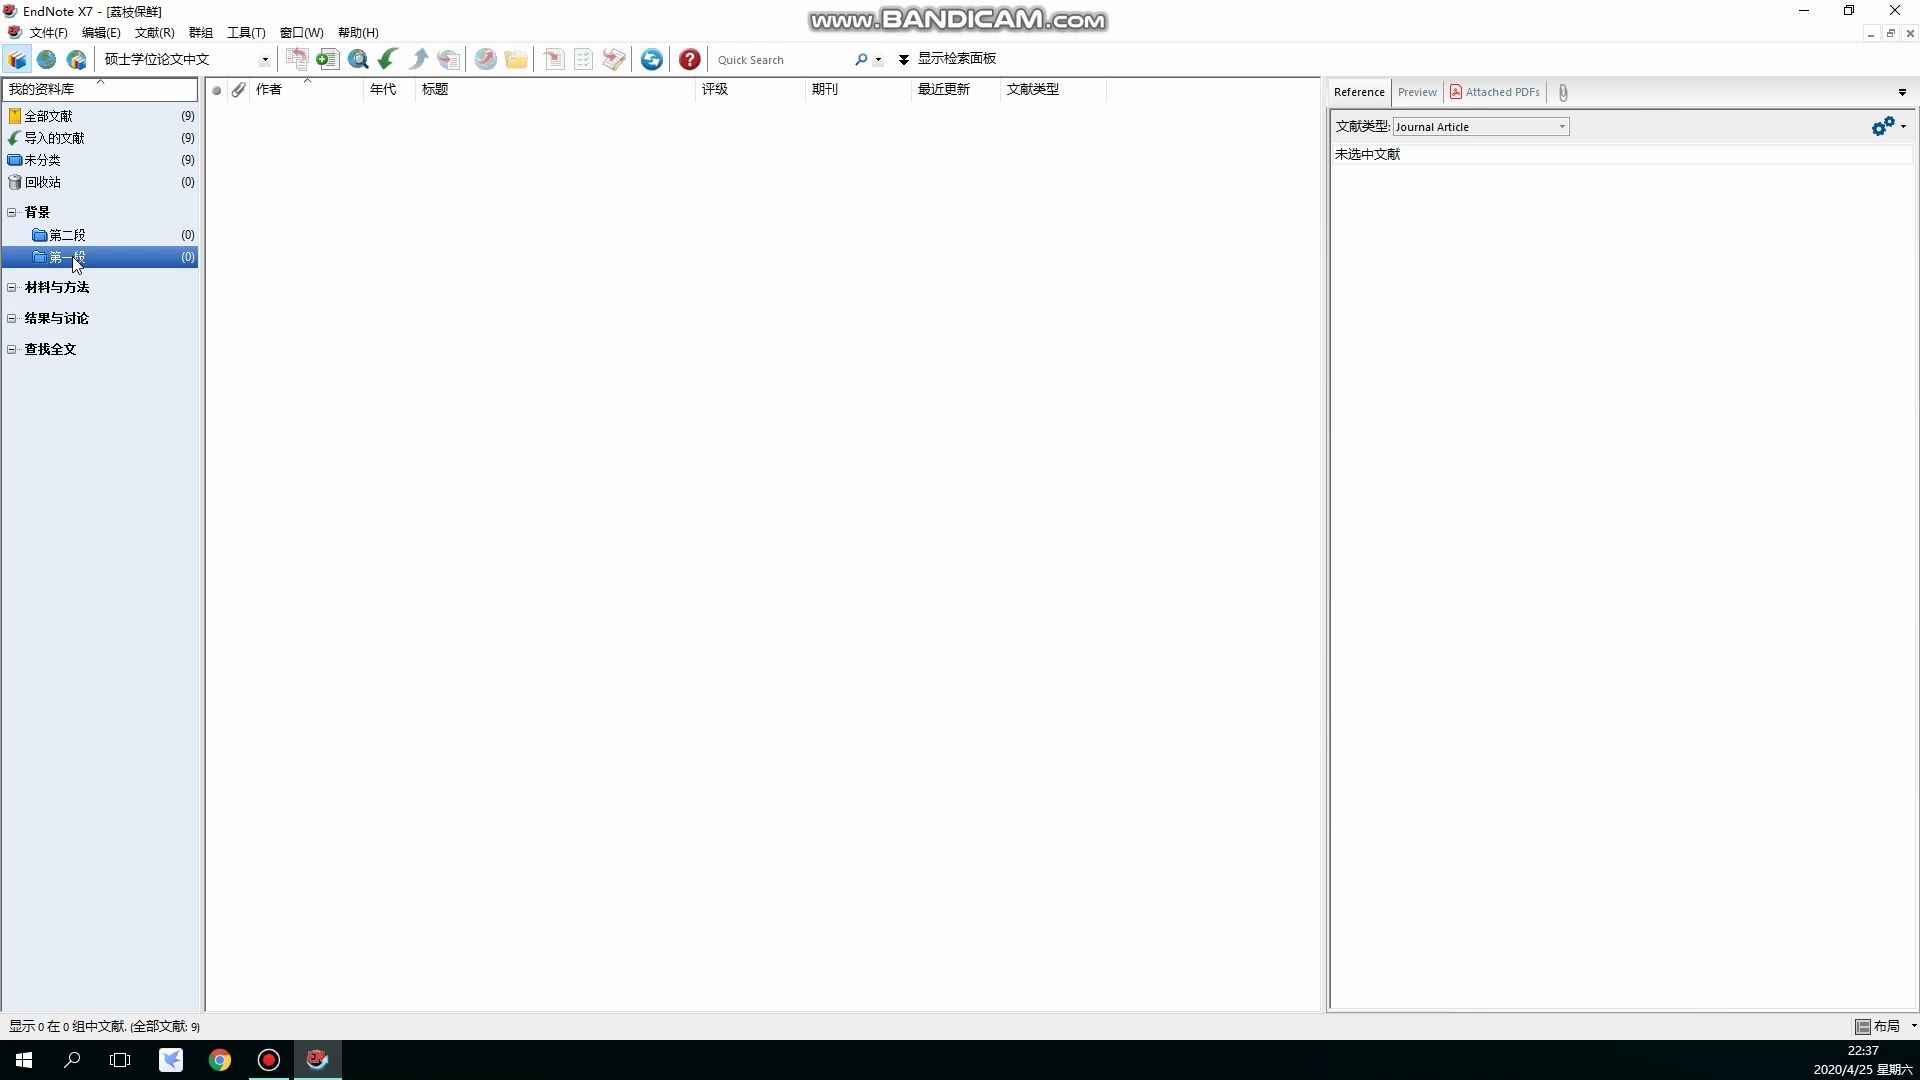Switch to the Reference tab

click(x=1359, y=92)
